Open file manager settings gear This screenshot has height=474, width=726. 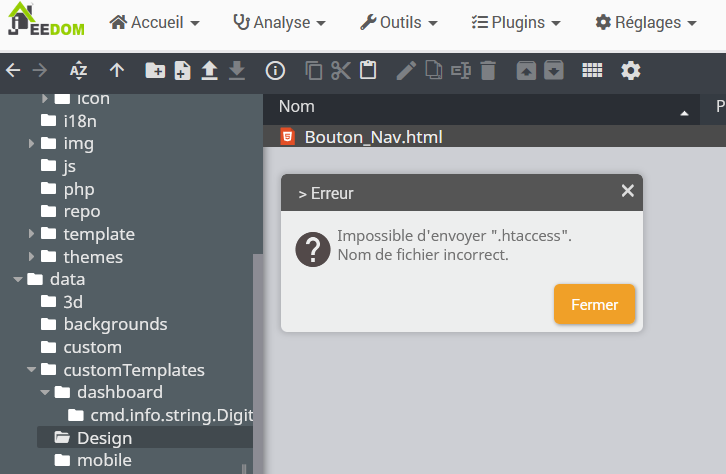coord(630,70)
